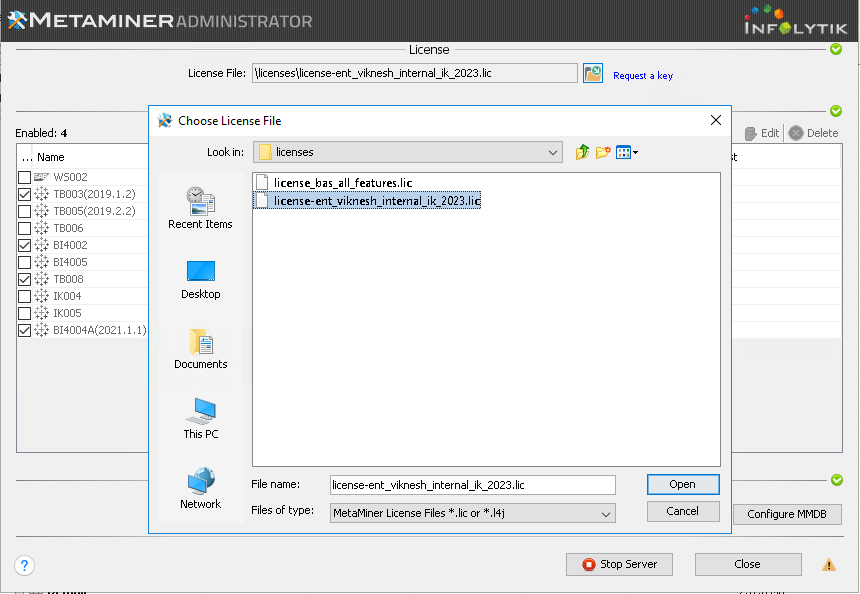Click green check icon beside License section
The width and height of the screenshot is (860, 594).
tap(836, 49)
